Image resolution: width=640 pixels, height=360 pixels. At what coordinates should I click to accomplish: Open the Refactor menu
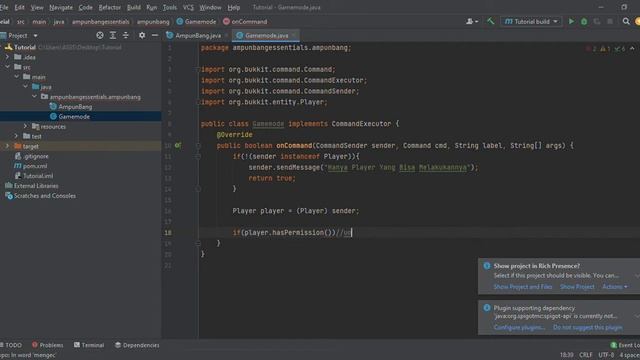coord(109,7)
